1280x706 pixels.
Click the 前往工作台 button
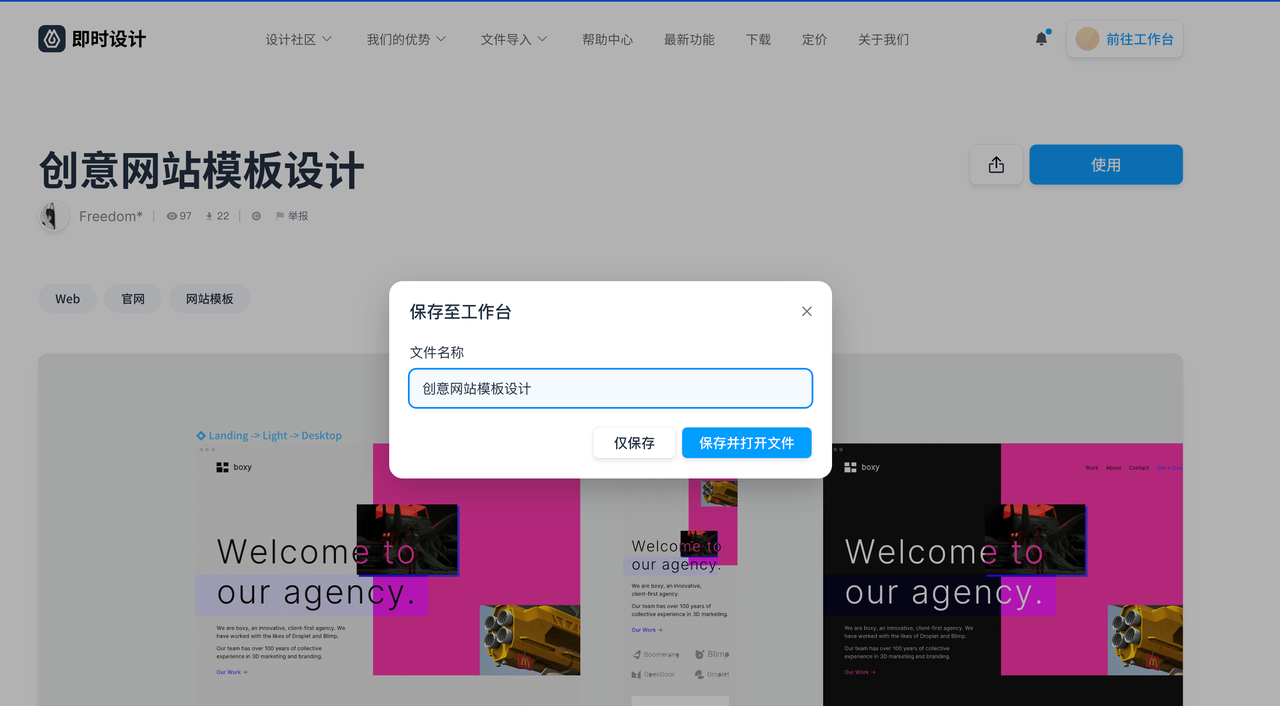click(1125, 39)
